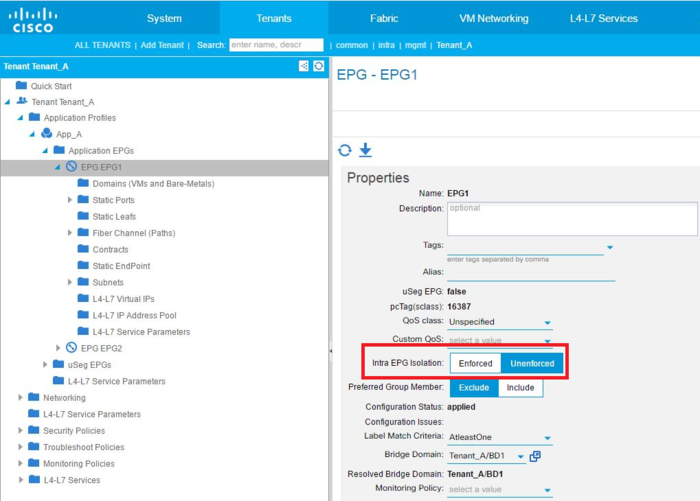Open the topology icon in Tenant_A header

304,66
